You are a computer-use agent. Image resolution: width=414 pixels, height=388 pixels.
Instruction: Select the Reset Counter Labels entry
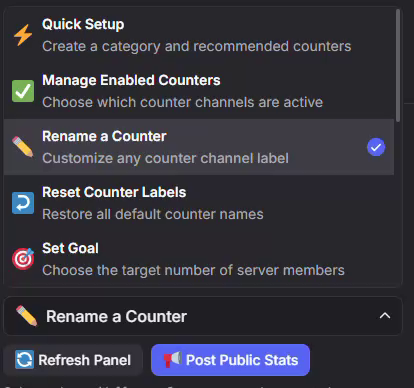pyautogui.click(x=199, y=203)
